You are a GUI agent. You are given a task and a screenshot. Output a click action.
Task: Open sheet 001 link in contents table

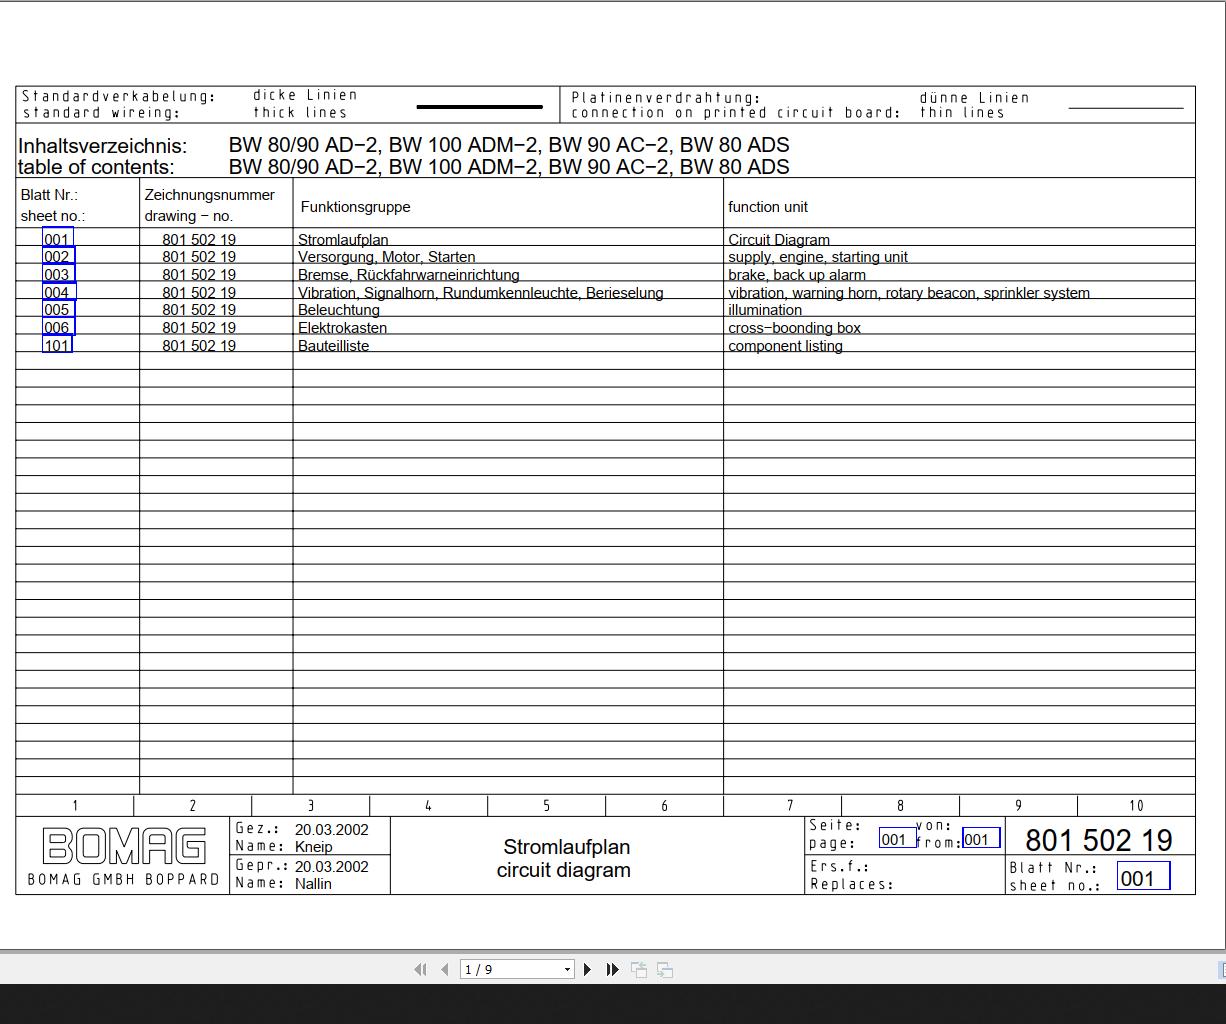point(57,239)
